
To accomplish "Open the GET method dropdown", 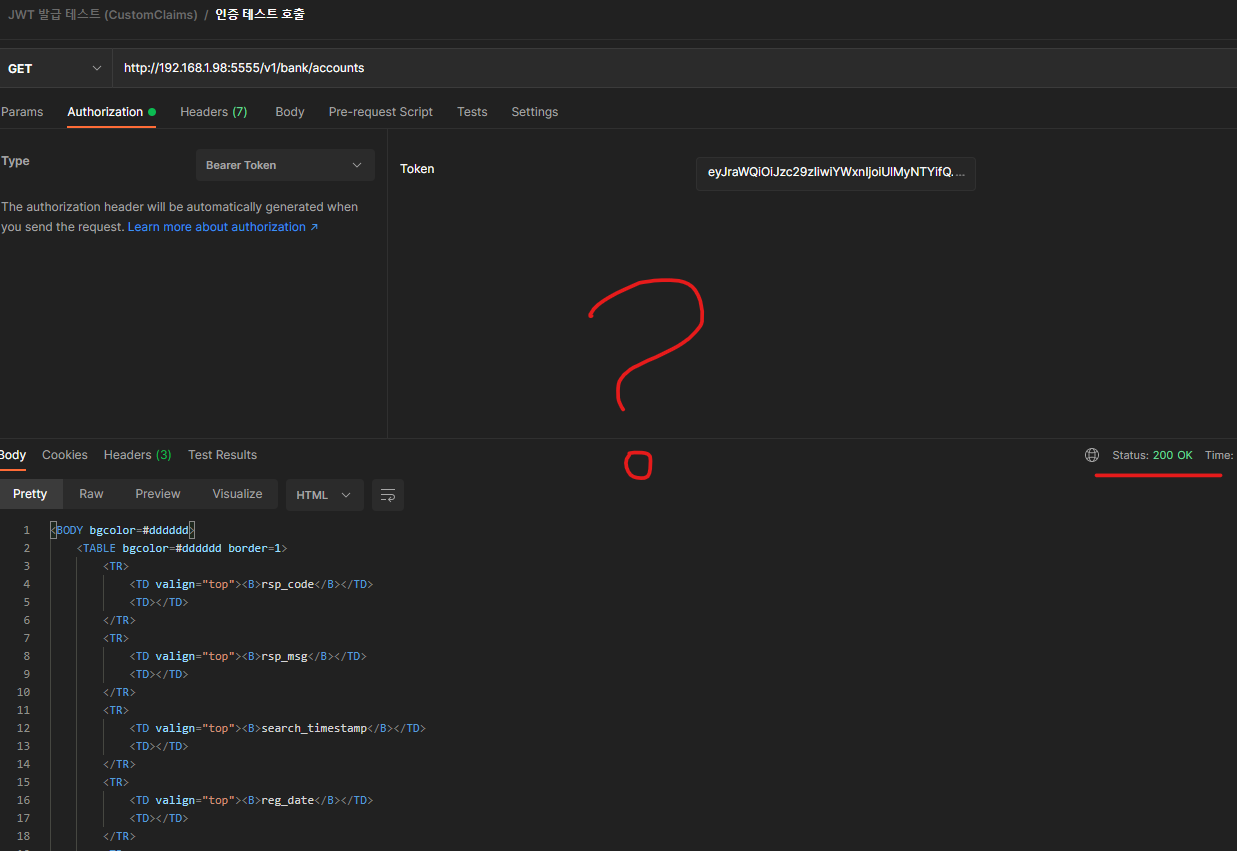I will coord(55,68).
